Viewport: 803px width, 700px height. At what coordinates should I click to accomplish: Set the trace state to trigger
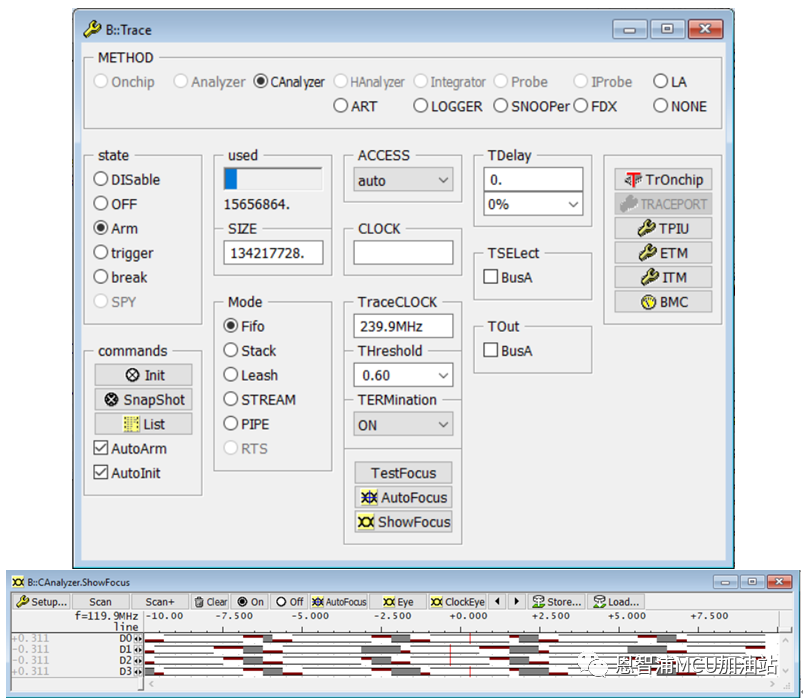pos(123,252)
